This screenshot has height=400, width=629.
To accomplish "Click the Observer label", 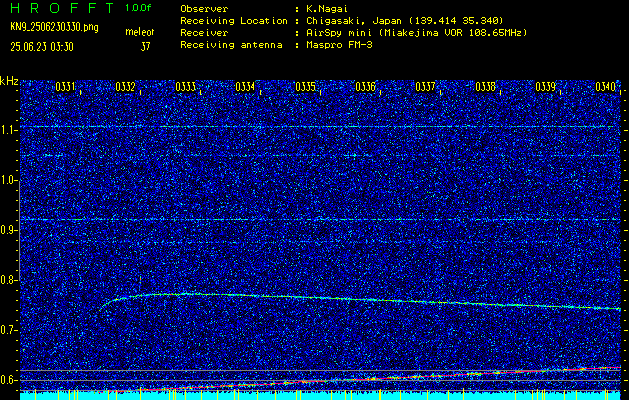I will (204, 9).
